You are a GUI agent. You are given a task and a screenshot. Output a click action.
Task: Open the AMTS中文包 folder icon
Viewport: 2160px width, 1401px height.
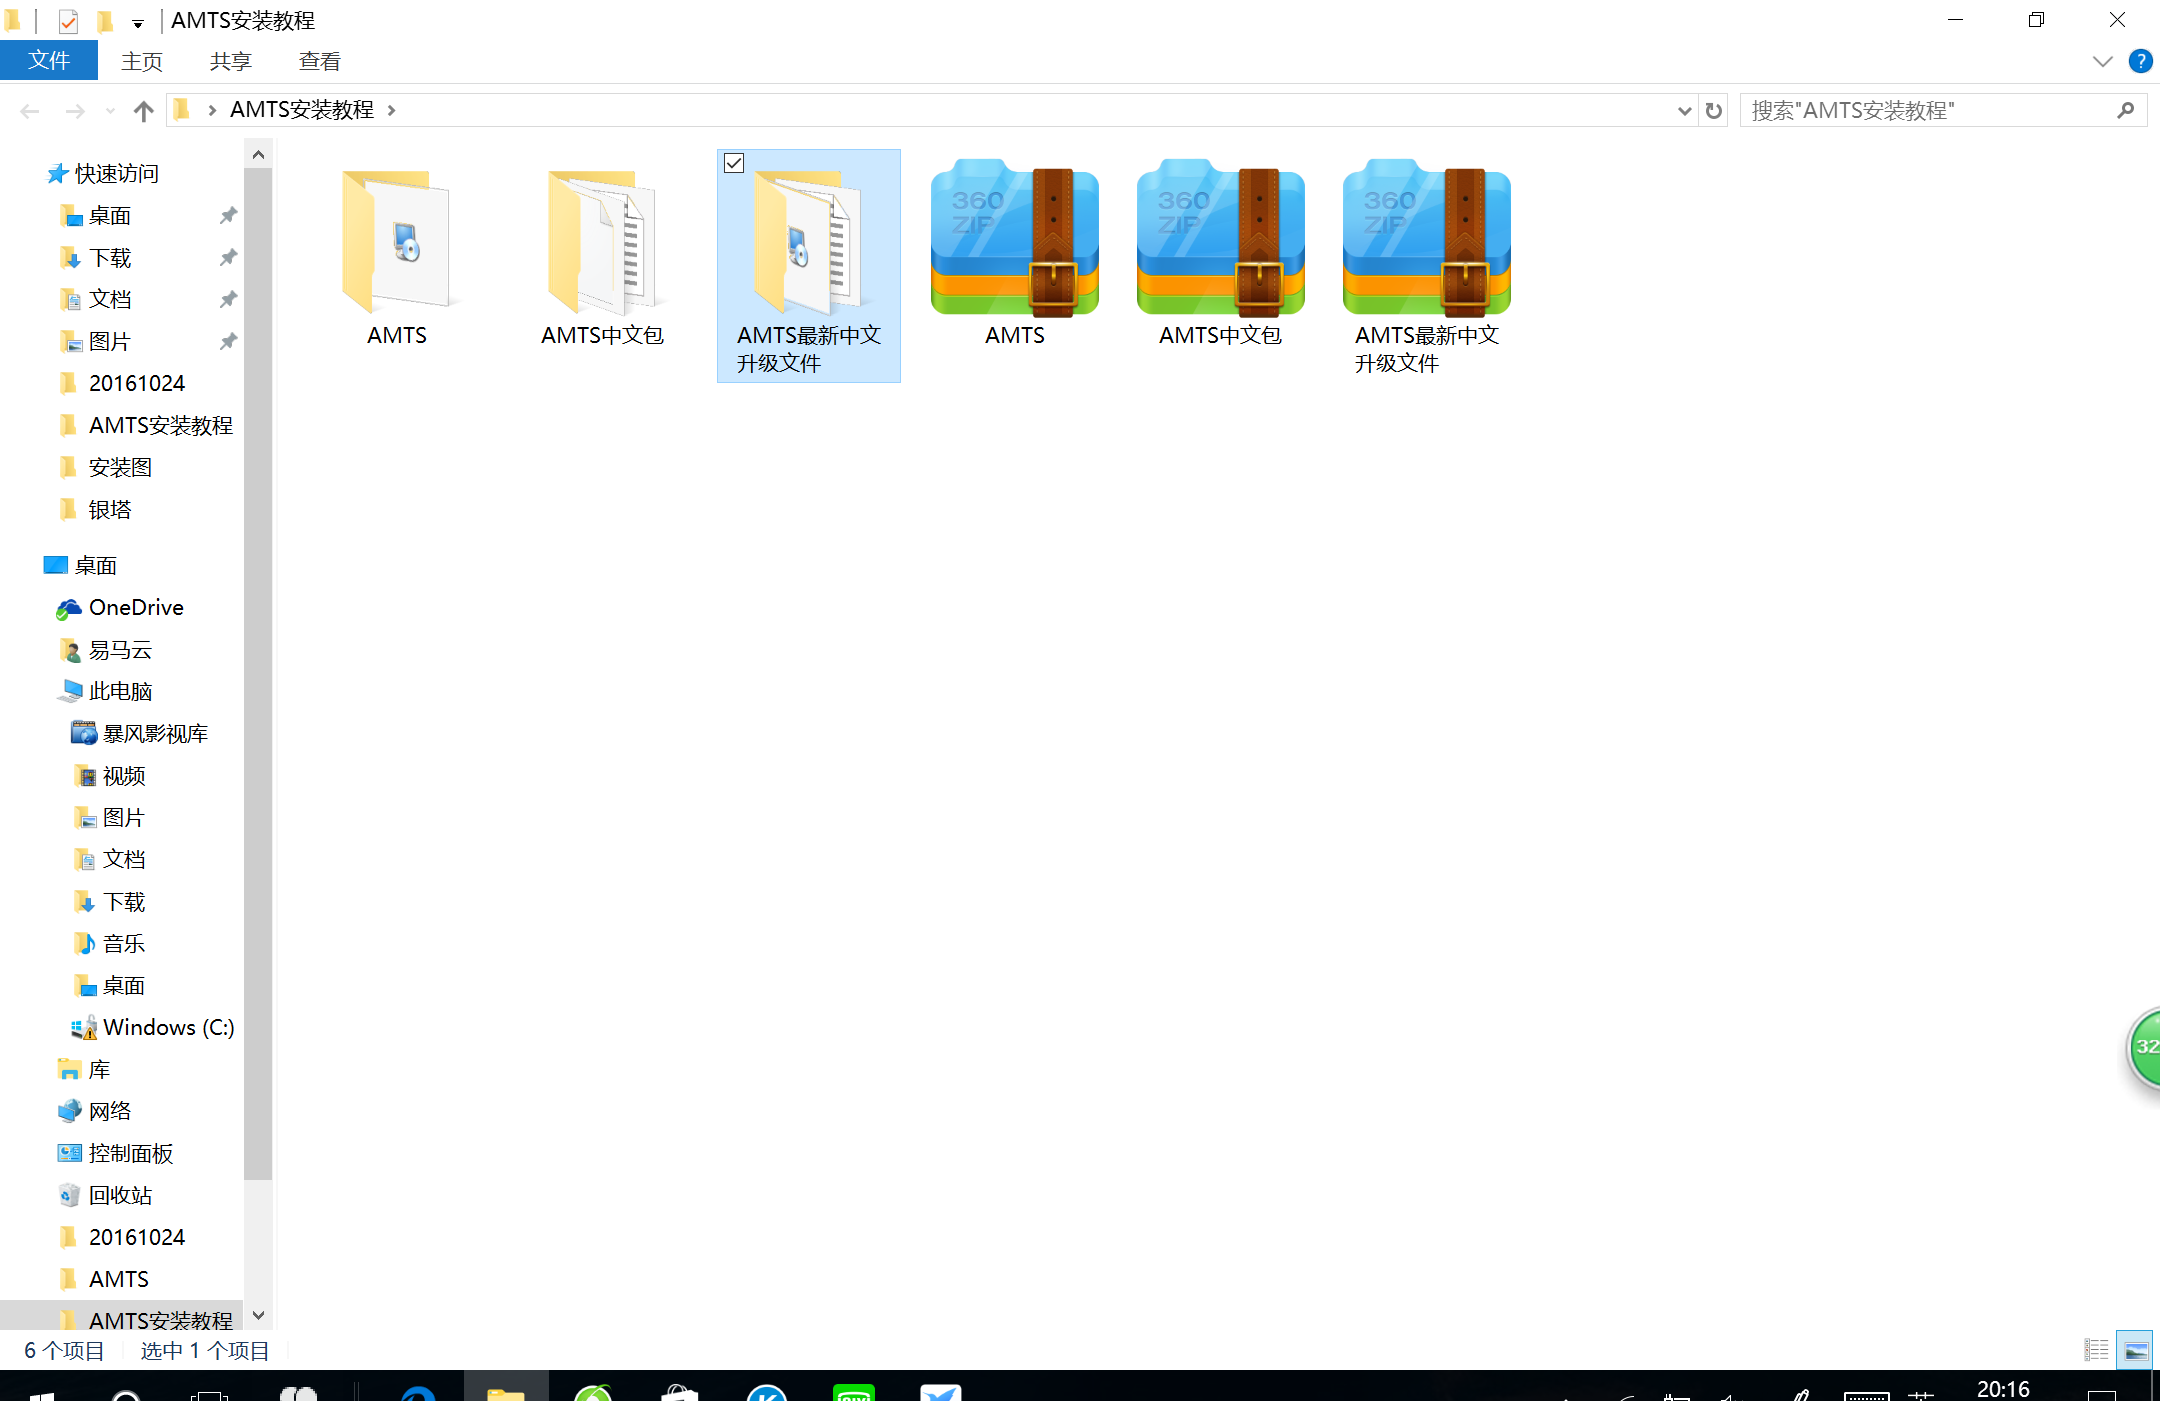click(603, 241)
